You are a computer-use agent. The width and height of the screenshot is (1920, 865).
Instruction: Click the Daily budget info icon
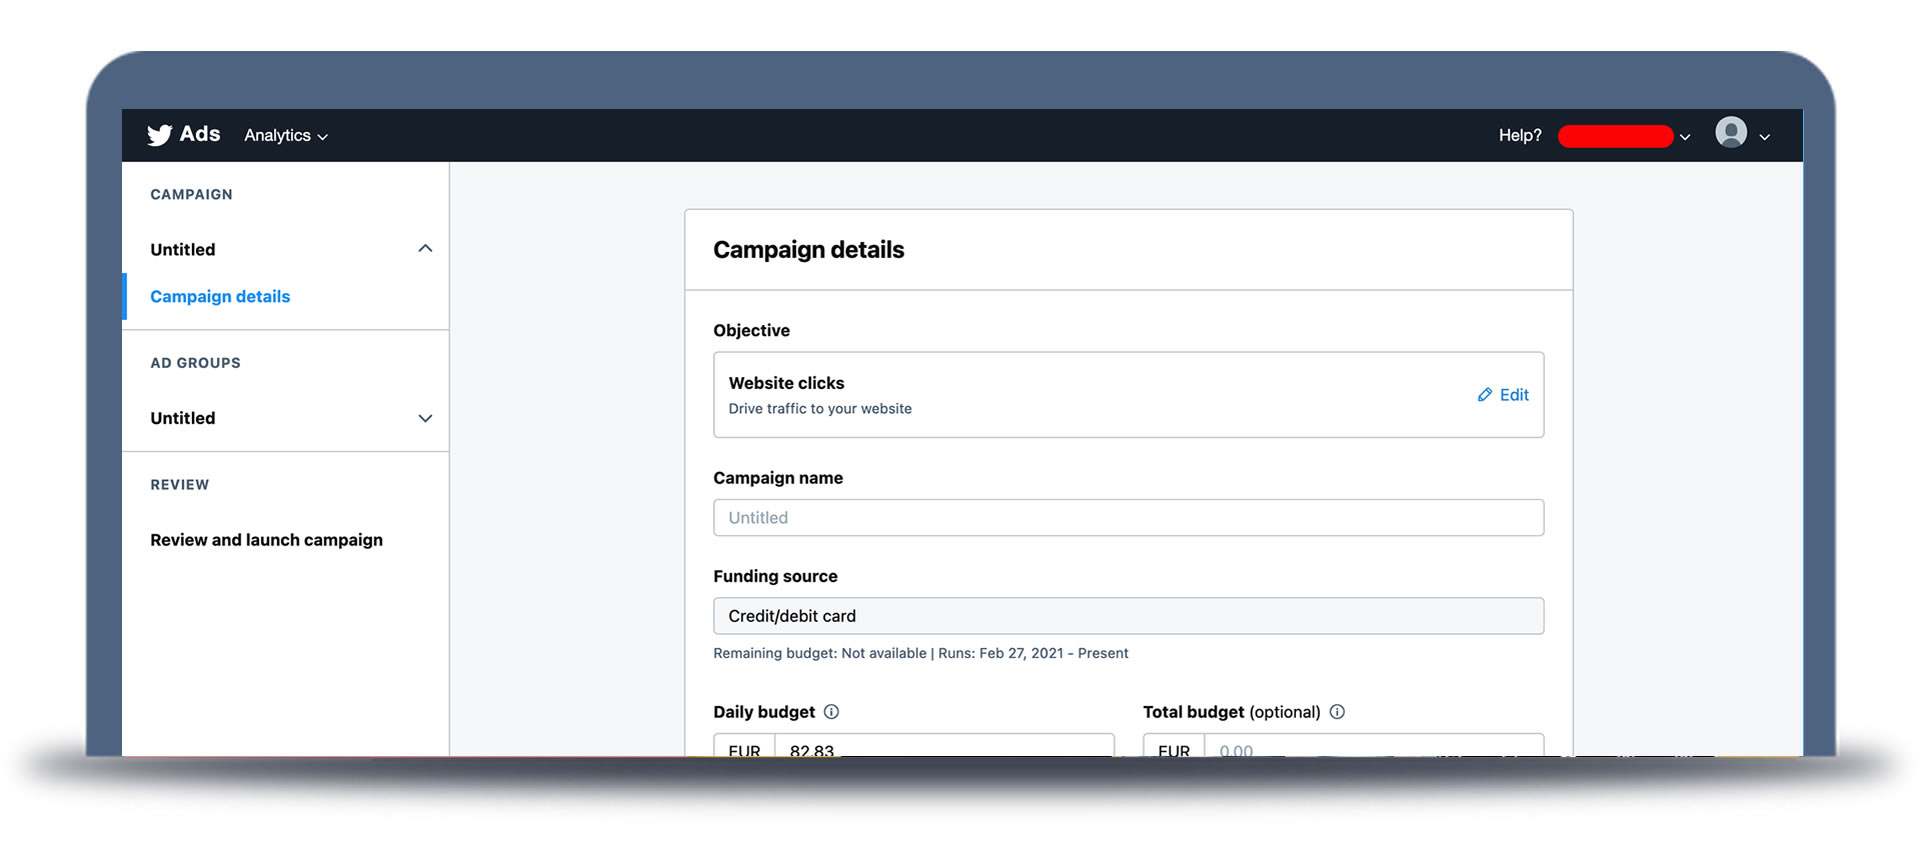point(831,712)
